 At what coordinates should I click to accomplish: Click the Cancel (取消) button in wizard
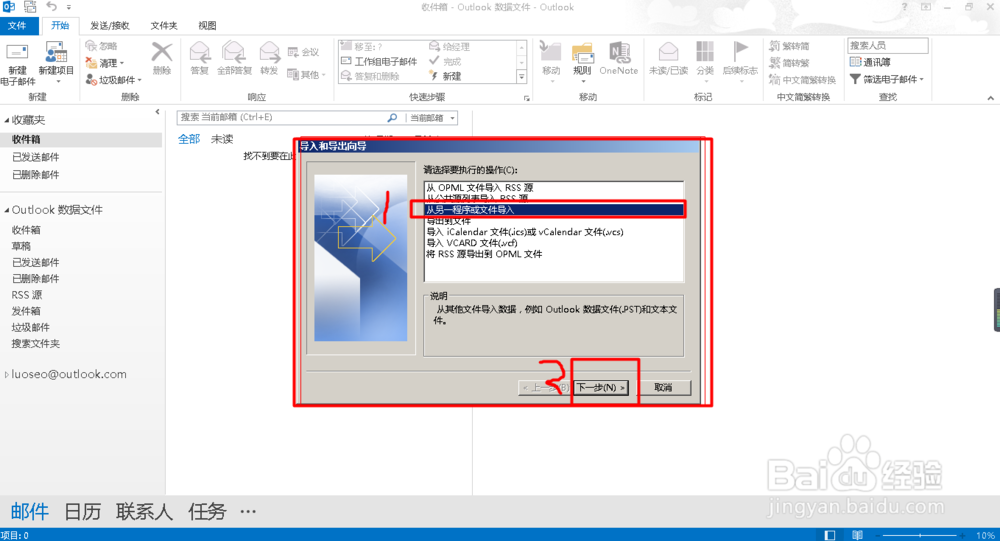tap(663, 387)
